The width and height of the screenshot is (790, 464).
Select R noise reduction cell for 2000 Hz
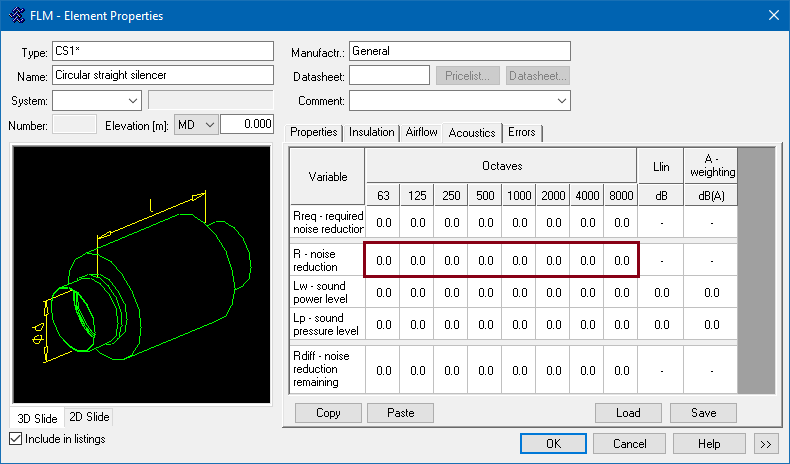coord(553,260)
